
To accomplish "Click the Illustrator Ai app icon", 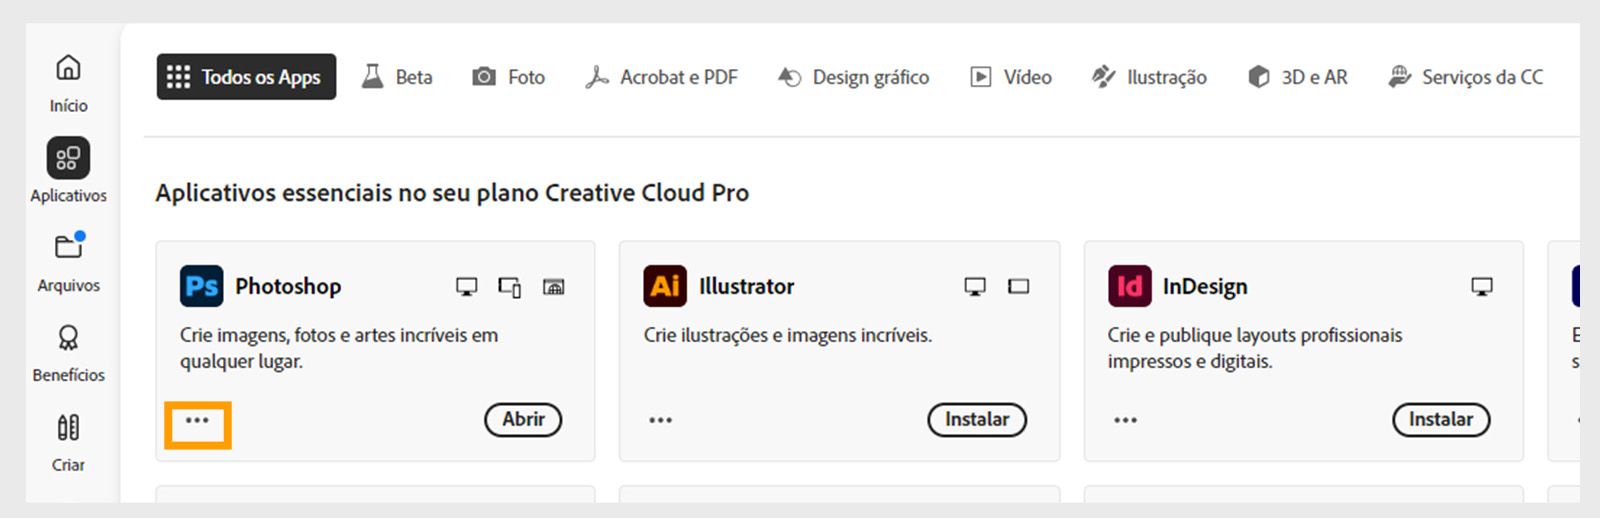I will (665, 286).
